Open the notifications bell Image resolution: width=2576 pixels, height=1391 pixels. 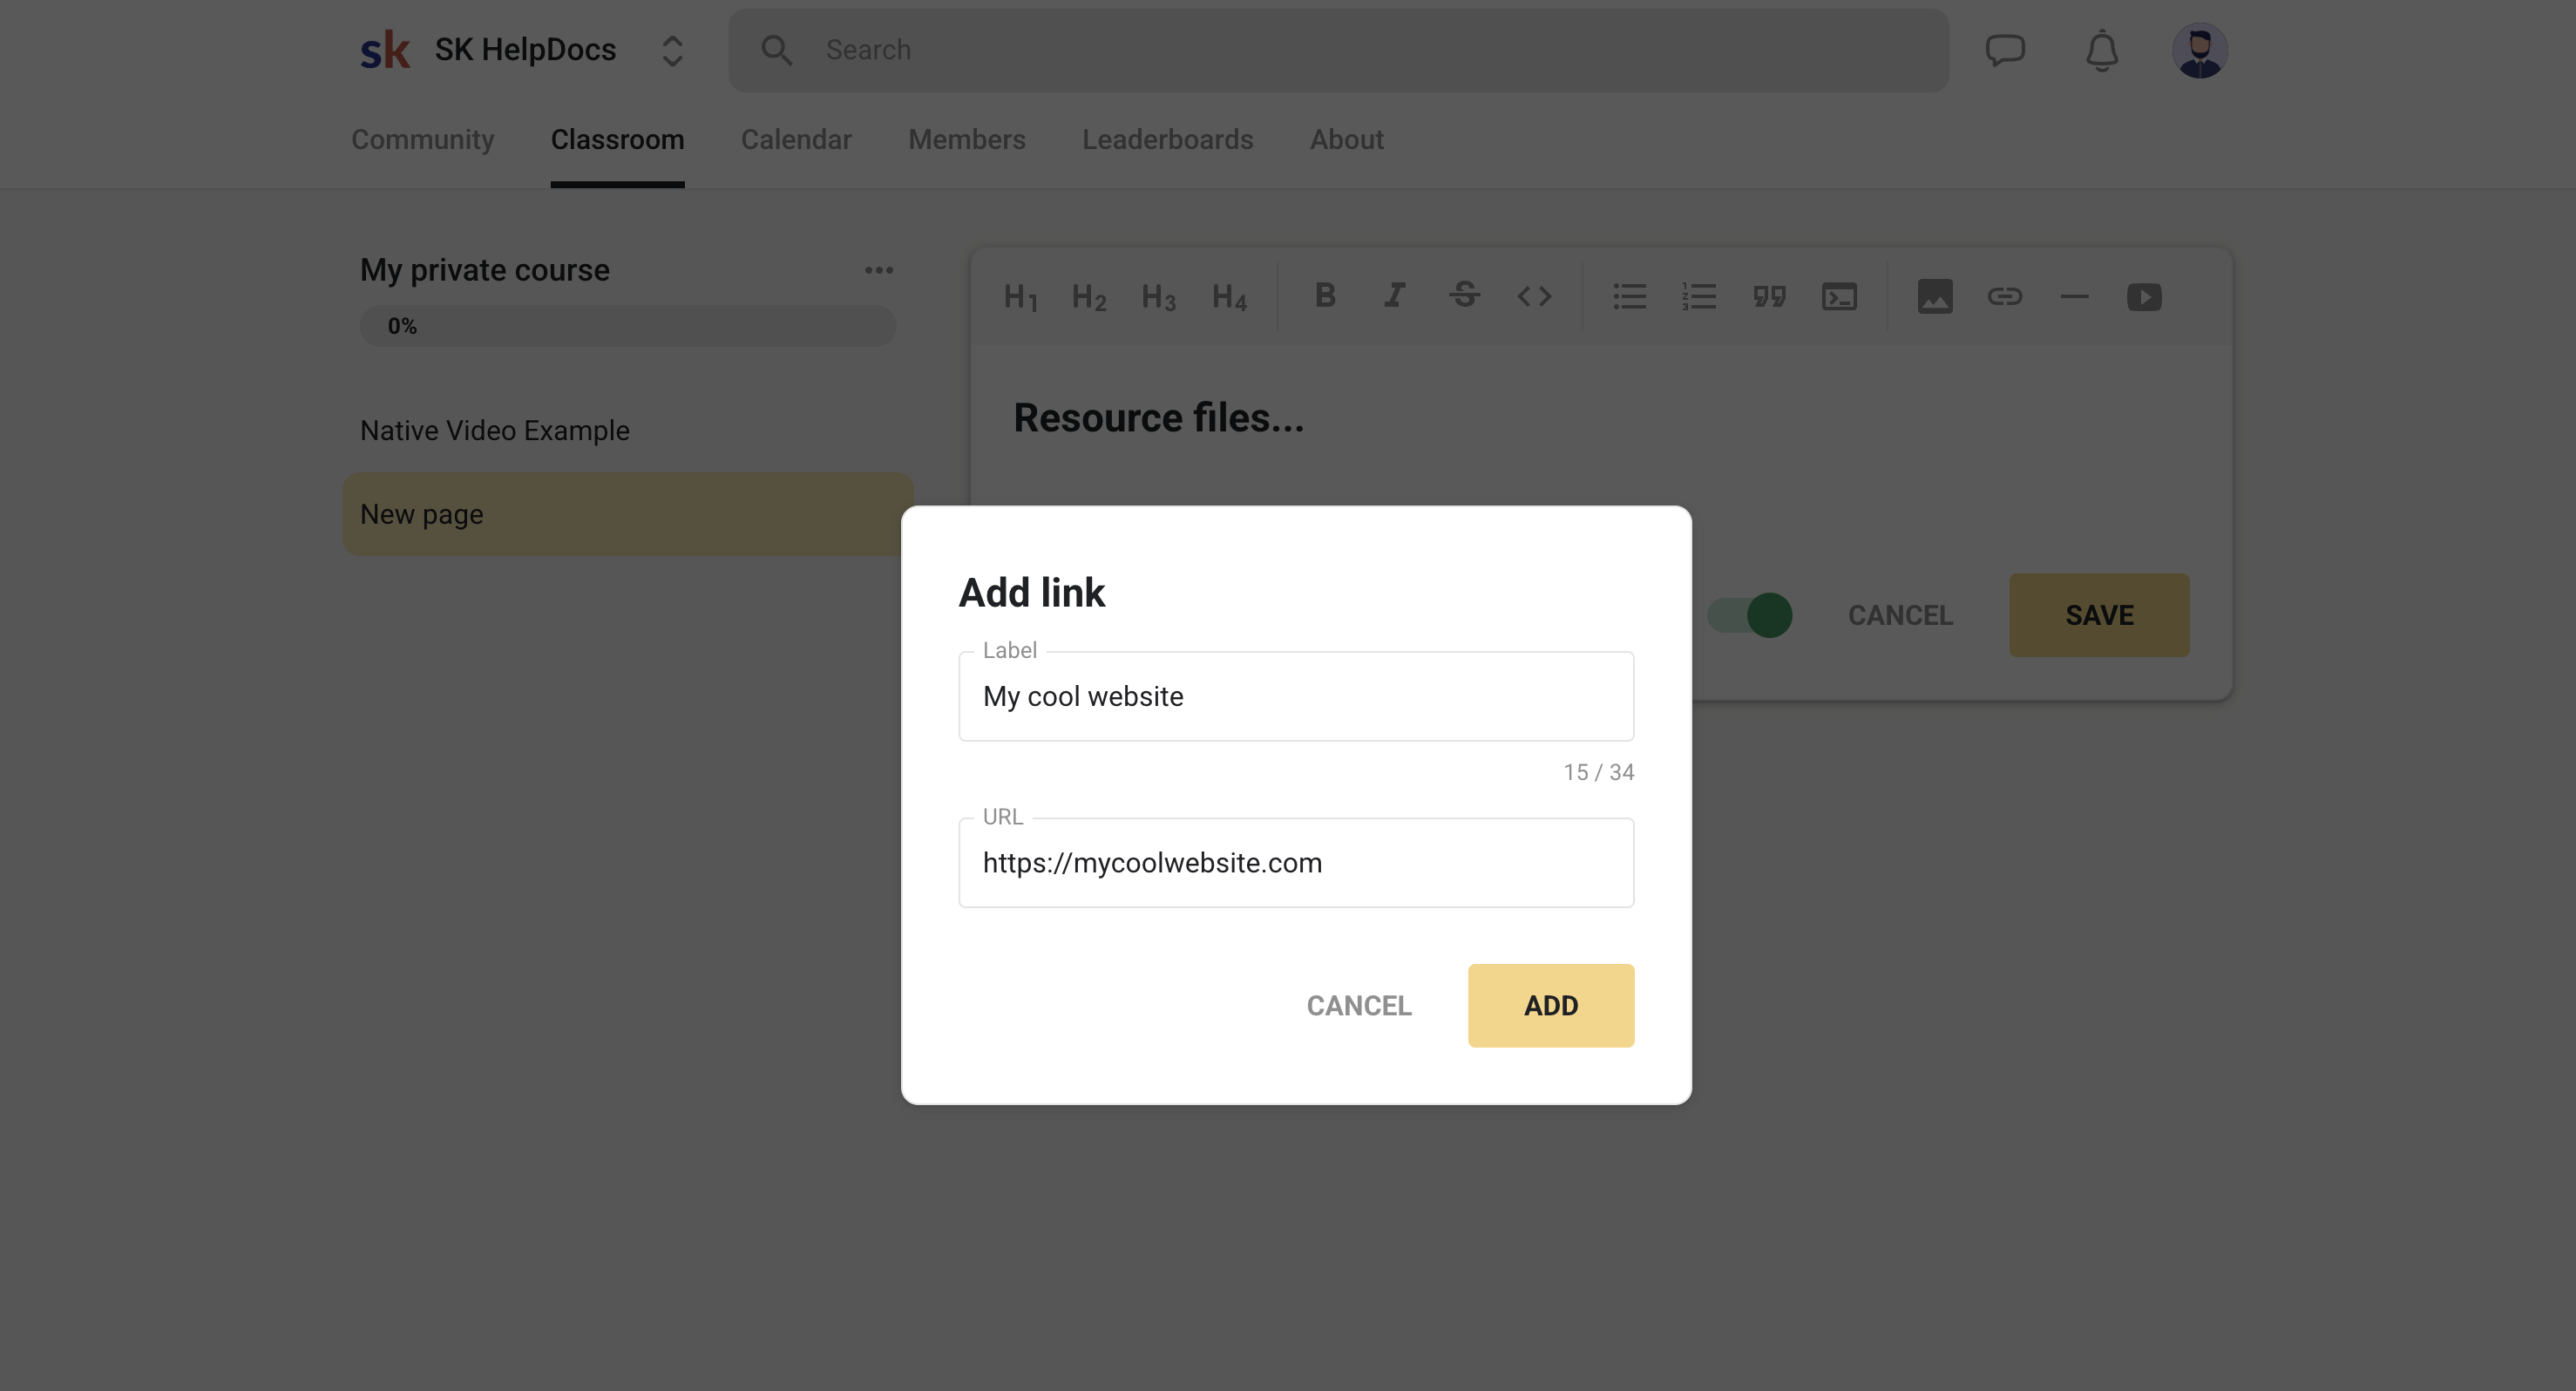click(x=2102, y=50)
